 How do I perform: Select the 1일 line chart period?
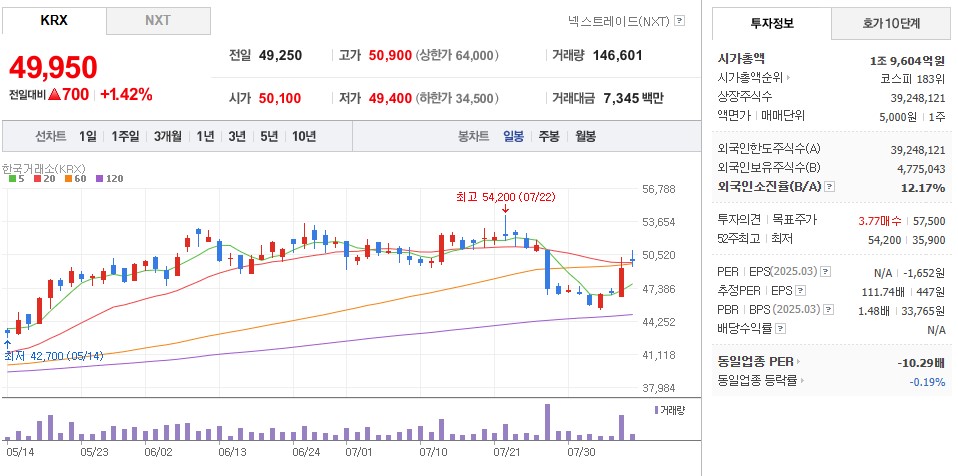[87, 136]
